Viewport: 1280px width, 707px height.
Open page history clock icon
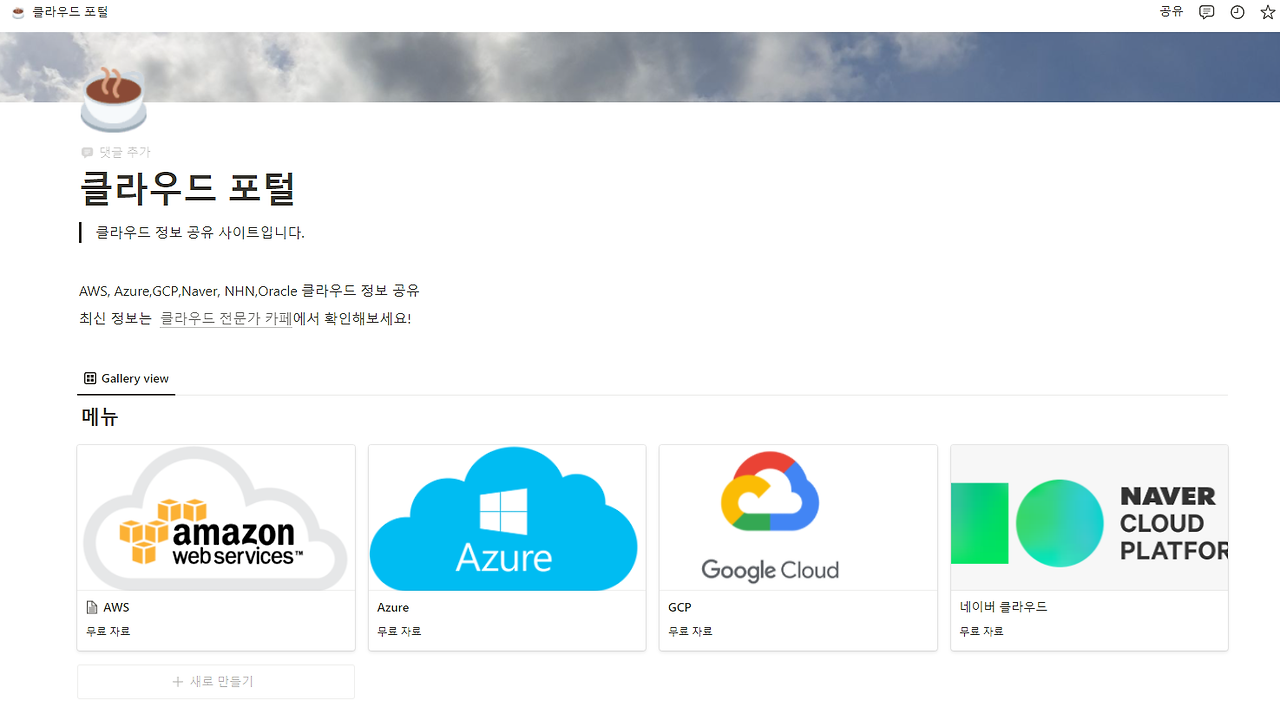tap(1238, 12)
